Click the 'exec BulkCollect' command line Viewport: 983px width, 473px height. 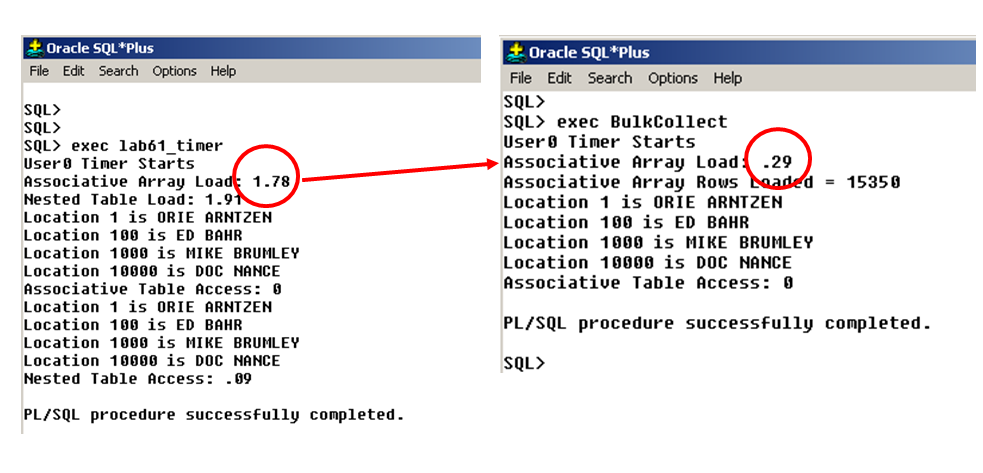pyautogui.click(x=616, y=122)
